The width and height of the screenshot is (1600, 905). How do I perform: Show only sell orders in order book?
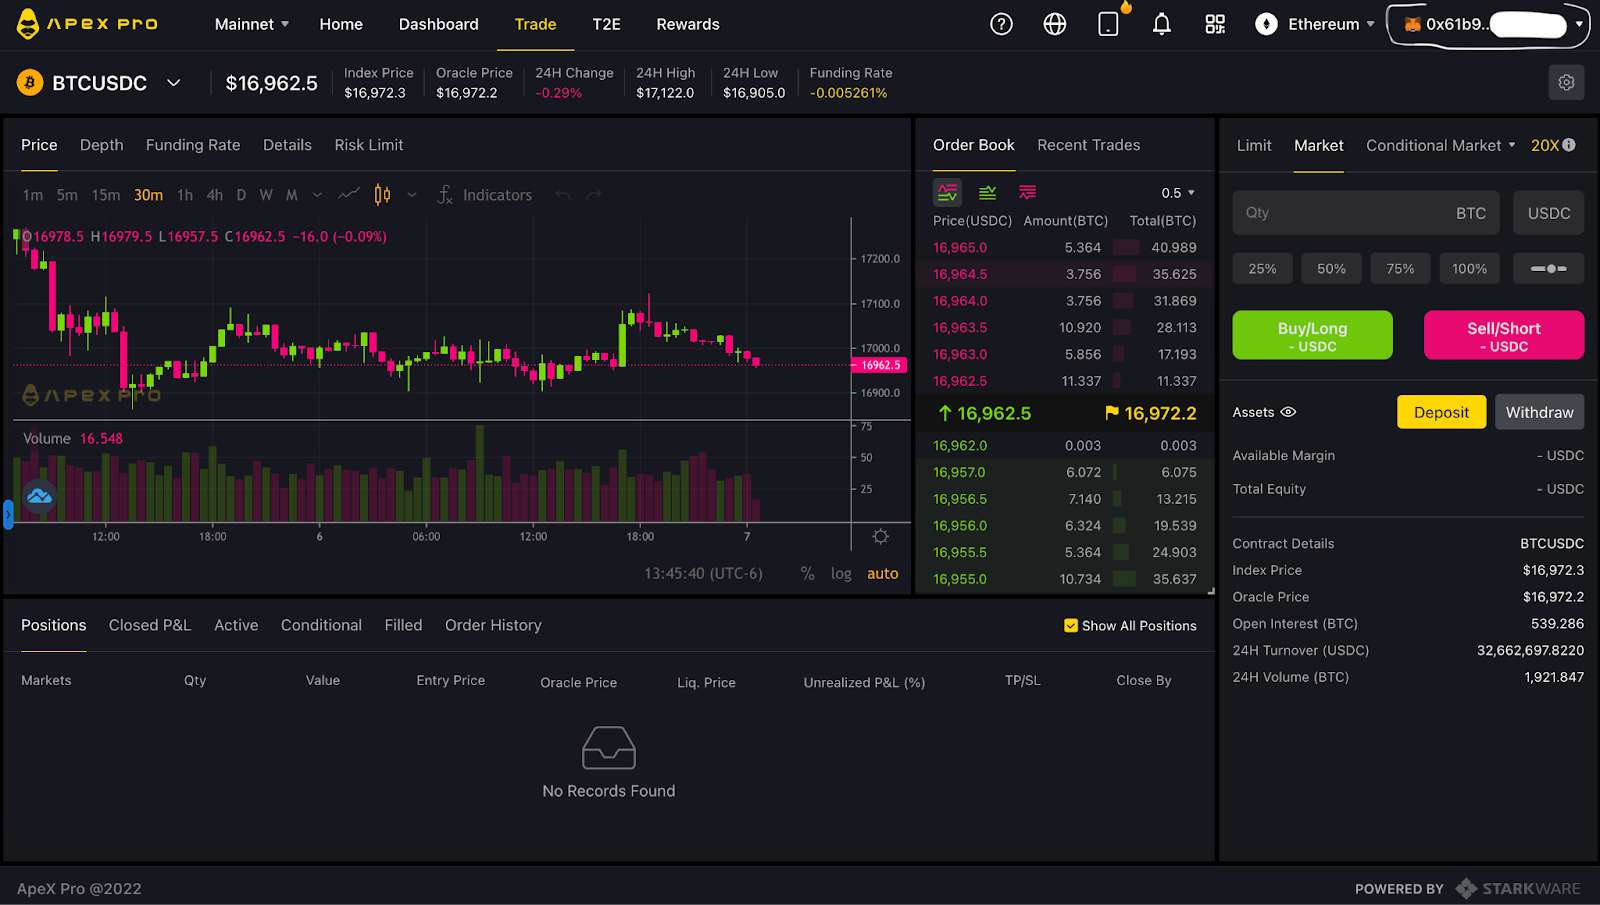pos(1027,192)
